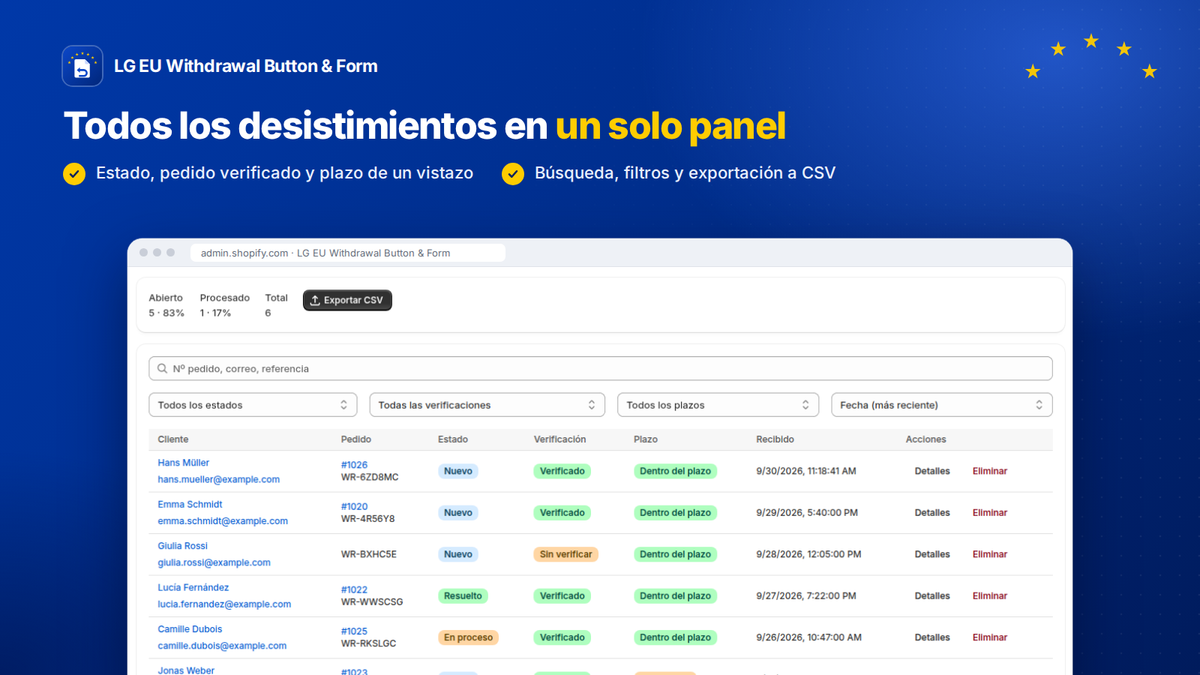This screenshot has height=675, width=1200.
Task: Eliminar the Lucía Fernández withdrawal
Action: point(990,596)
